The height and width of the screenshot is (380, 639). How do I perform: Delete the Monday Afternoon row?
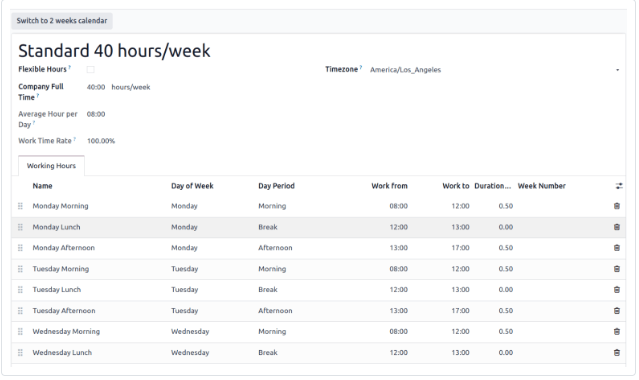click(617, 248)
